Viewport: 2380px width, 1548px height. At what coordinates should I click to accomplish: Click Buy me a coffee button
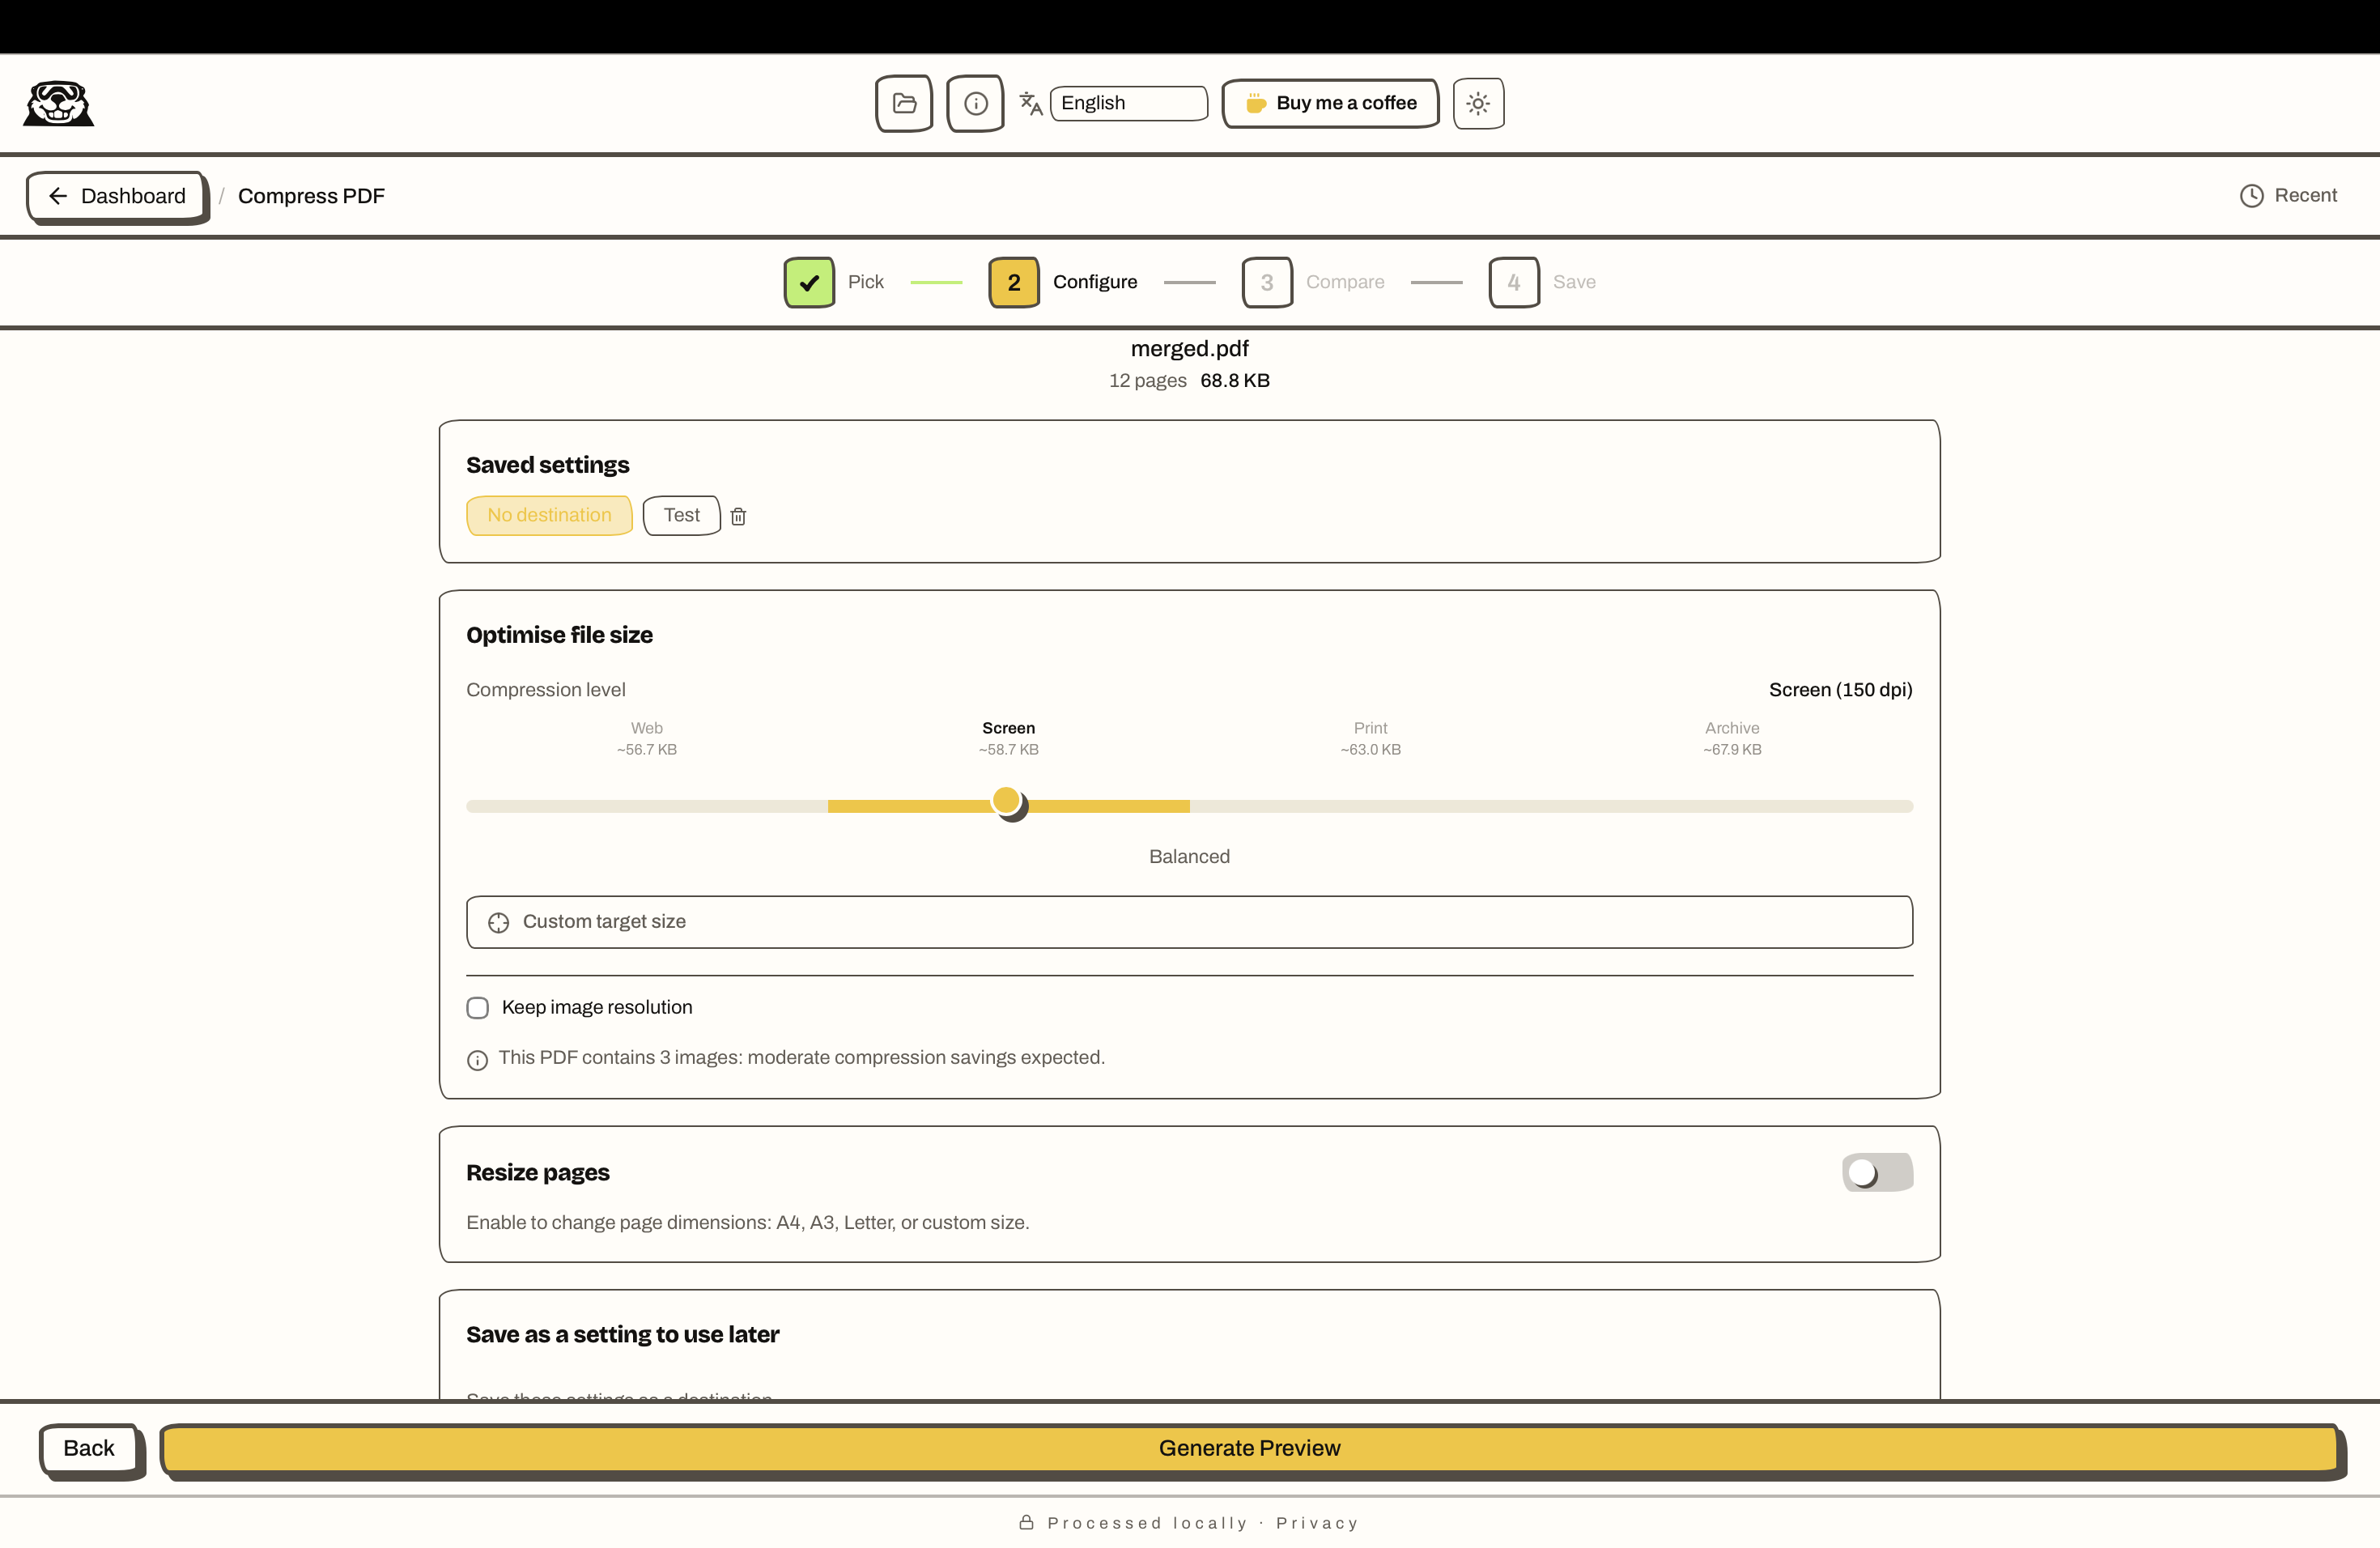1330,103
